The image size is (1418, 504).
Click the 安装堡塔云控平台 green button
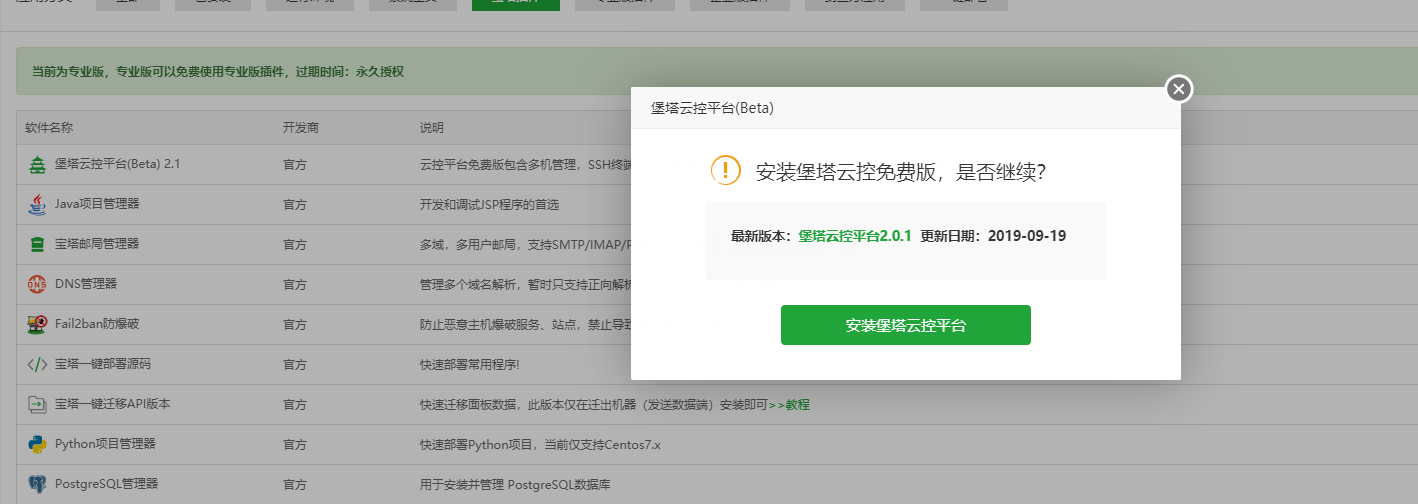pyautogui.click(x=905, y=325)
